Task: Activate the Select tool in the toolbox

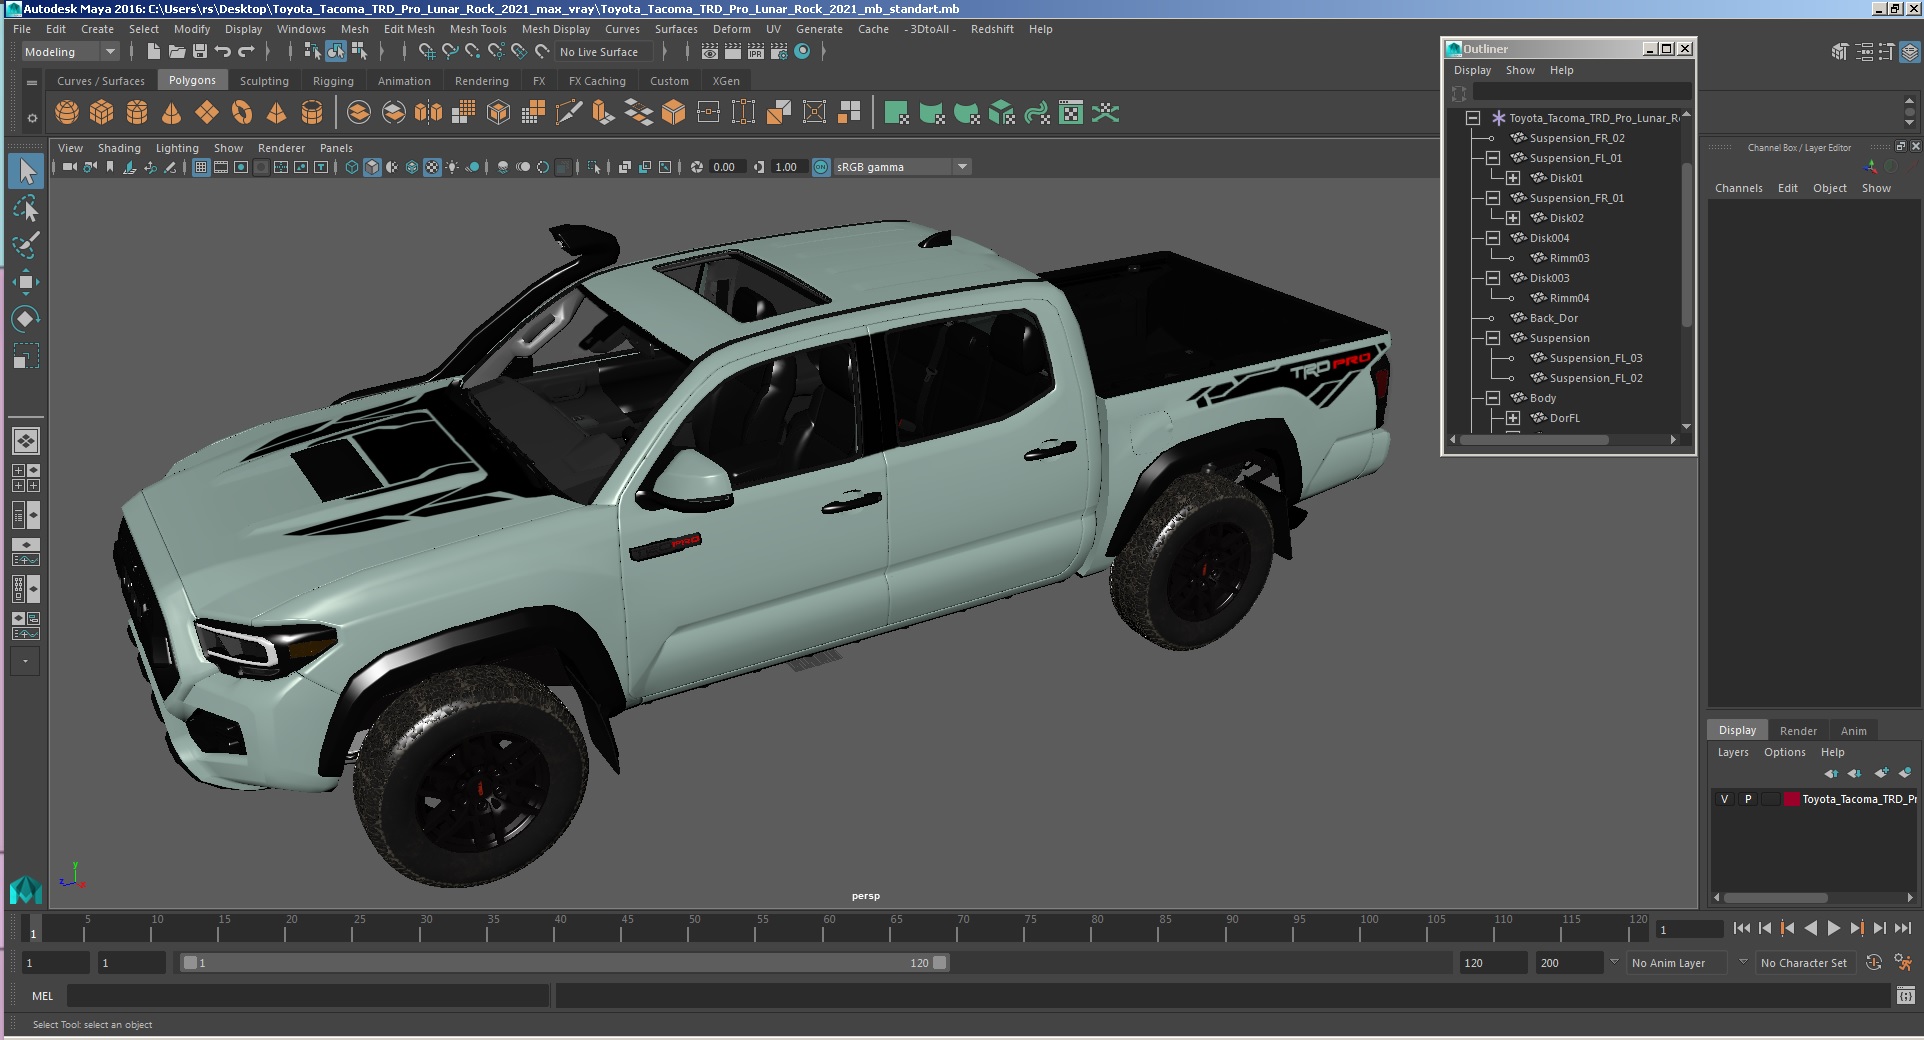Action: click(x=26, y=171)
